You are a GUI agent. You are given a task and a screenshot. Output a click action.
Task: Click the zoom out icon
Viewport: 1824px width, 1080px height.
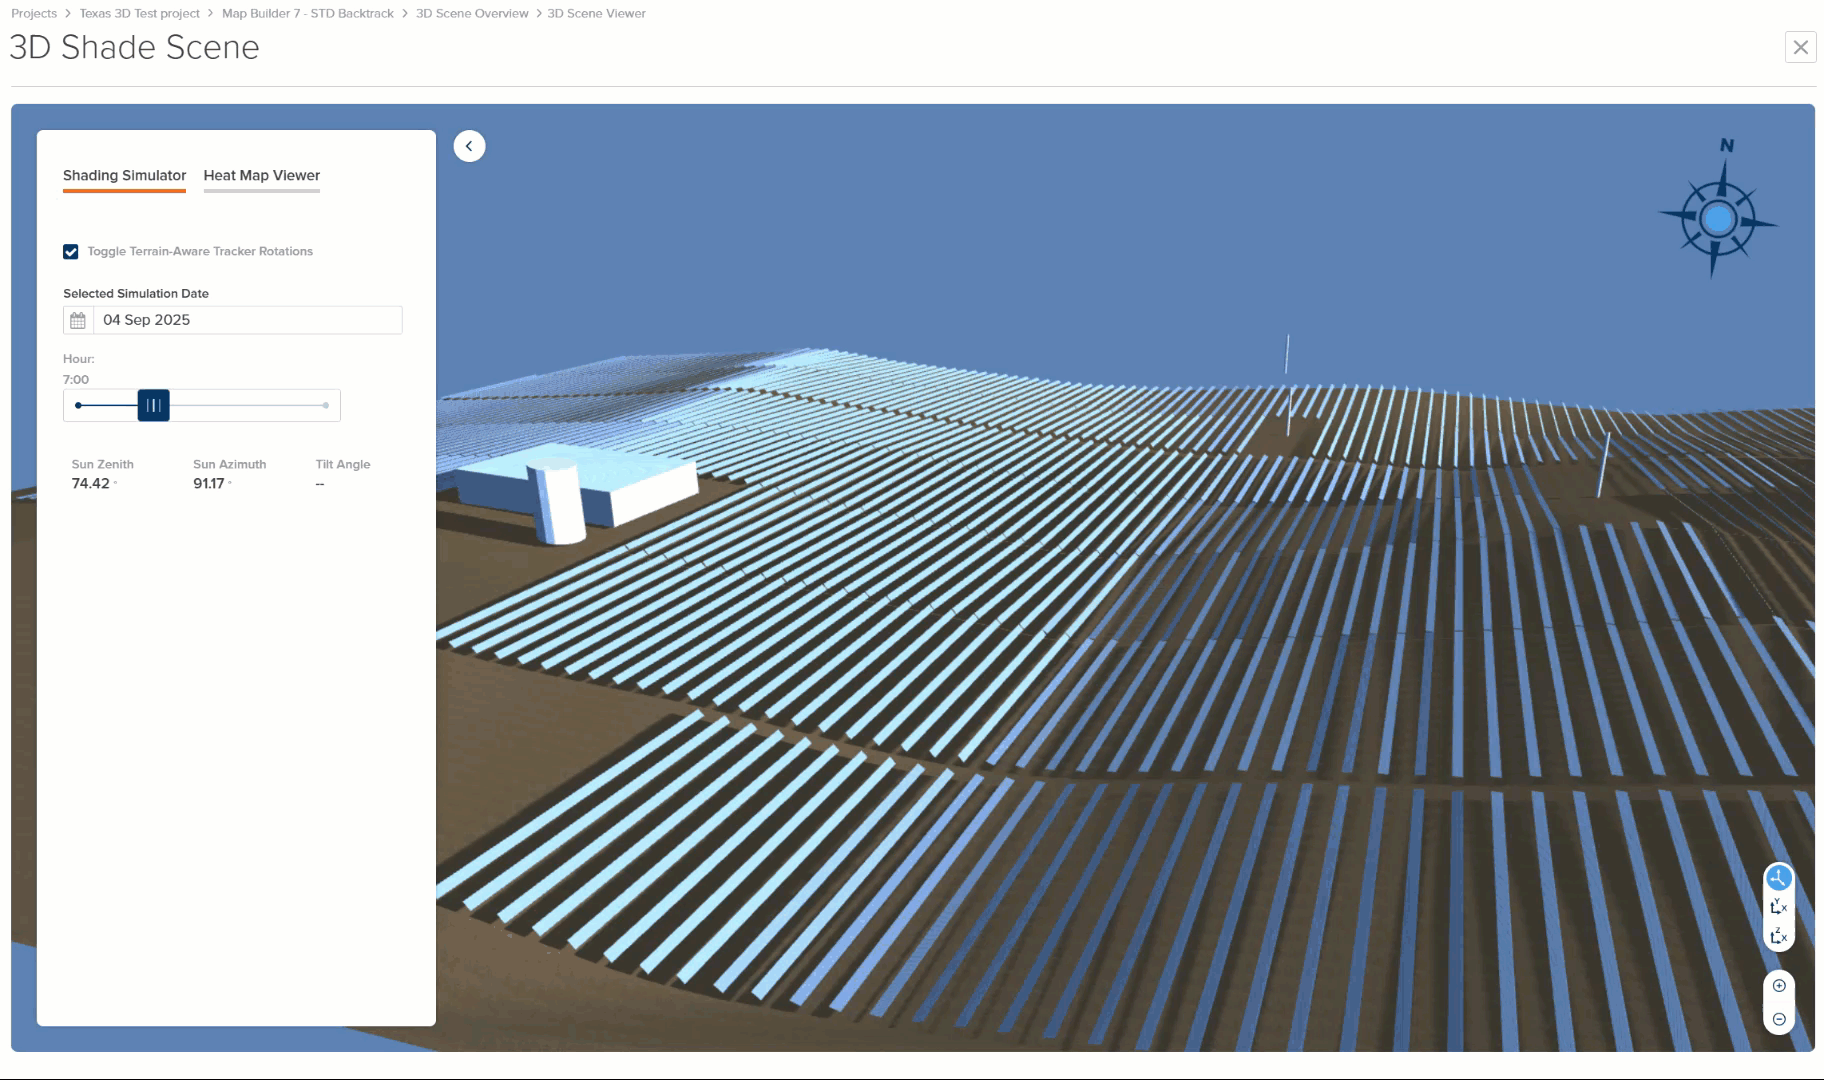(1779, 1018)
